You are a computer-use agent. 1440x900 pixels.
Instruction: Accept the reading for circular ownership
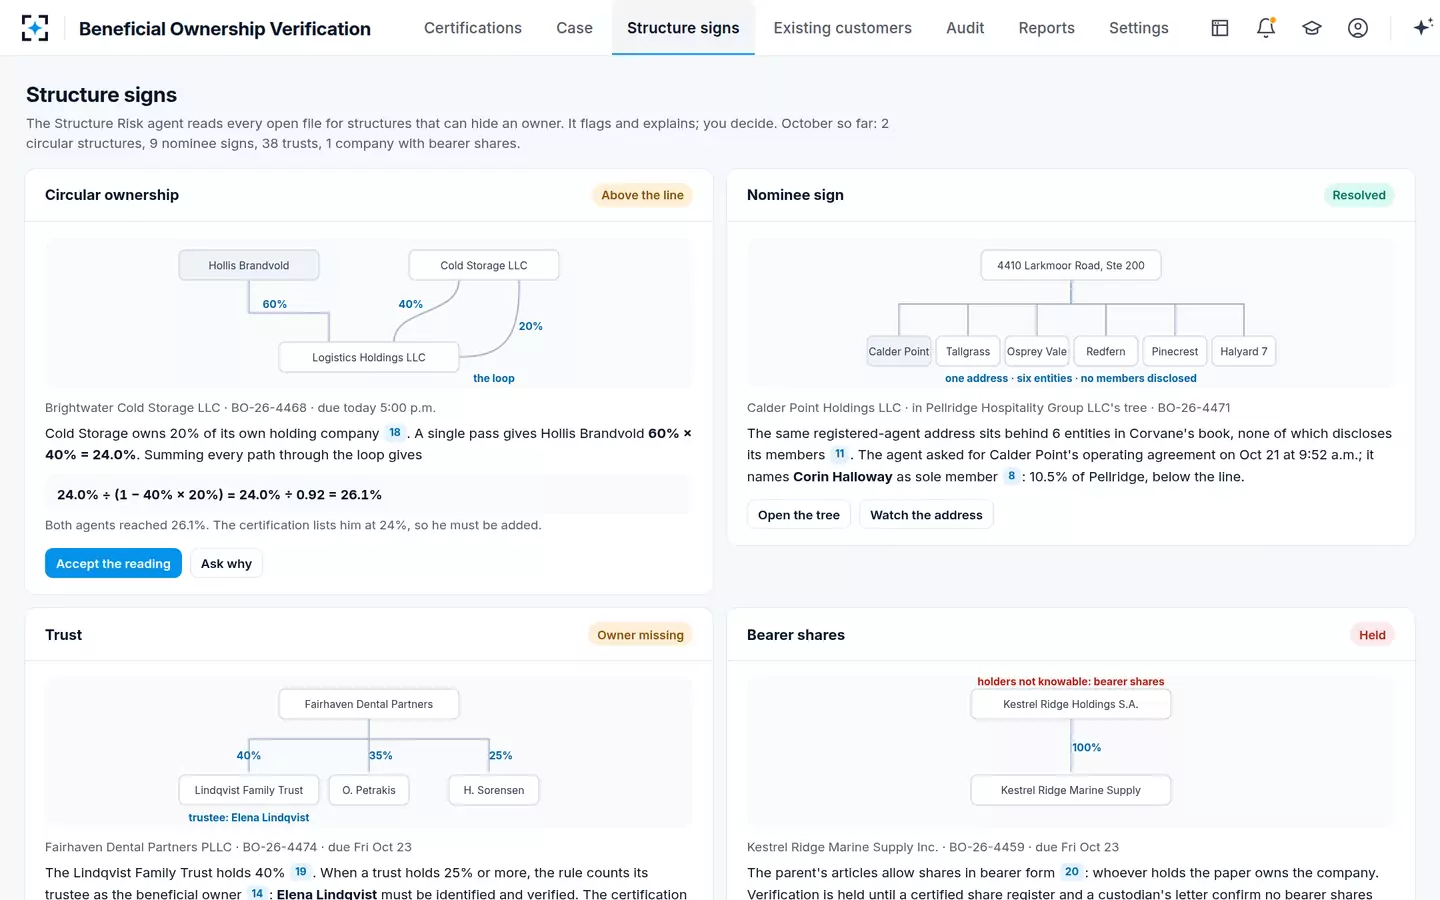tap(113, 563)
